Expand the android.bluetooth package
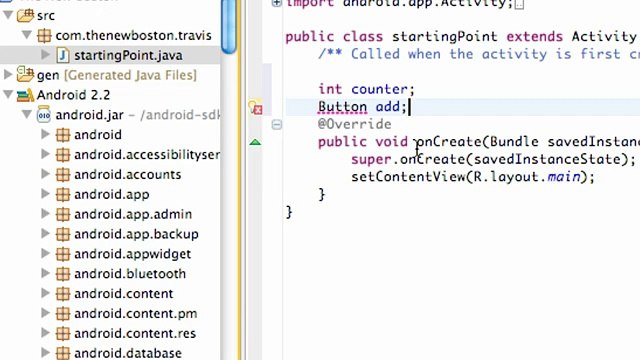640x360 pixels. [46, 273]
